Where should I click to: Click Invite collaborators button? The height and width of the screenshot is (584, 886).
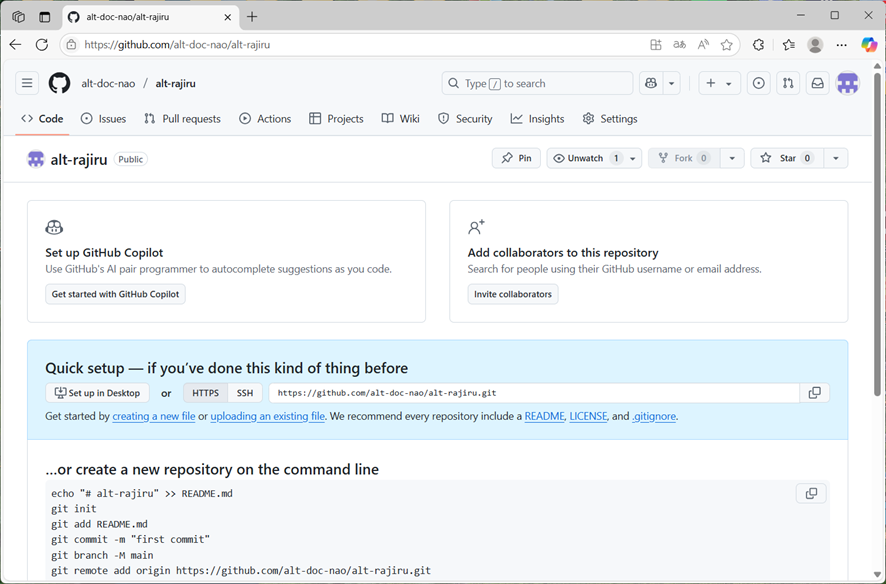(513, 294)
